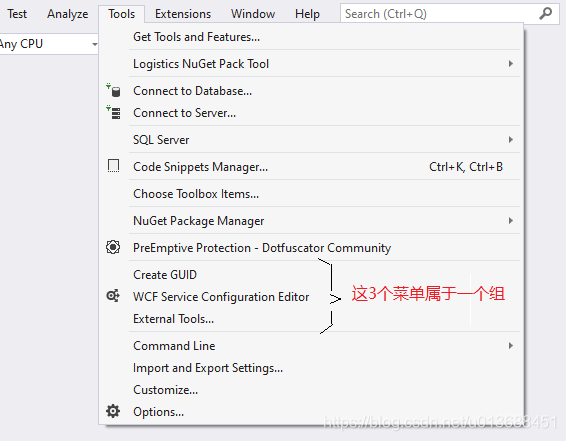Click the Connect to Server icon
566x441 pixels.
[x=113, y=113]
